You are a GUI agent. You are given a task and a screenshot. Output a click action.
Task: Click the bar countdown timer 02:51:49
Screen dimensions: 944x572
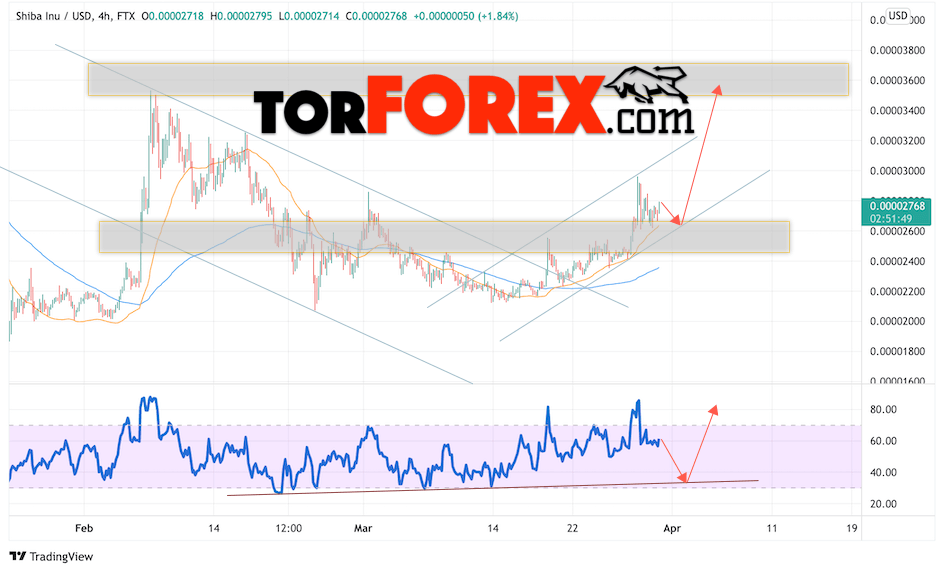[x=890, y=219]
